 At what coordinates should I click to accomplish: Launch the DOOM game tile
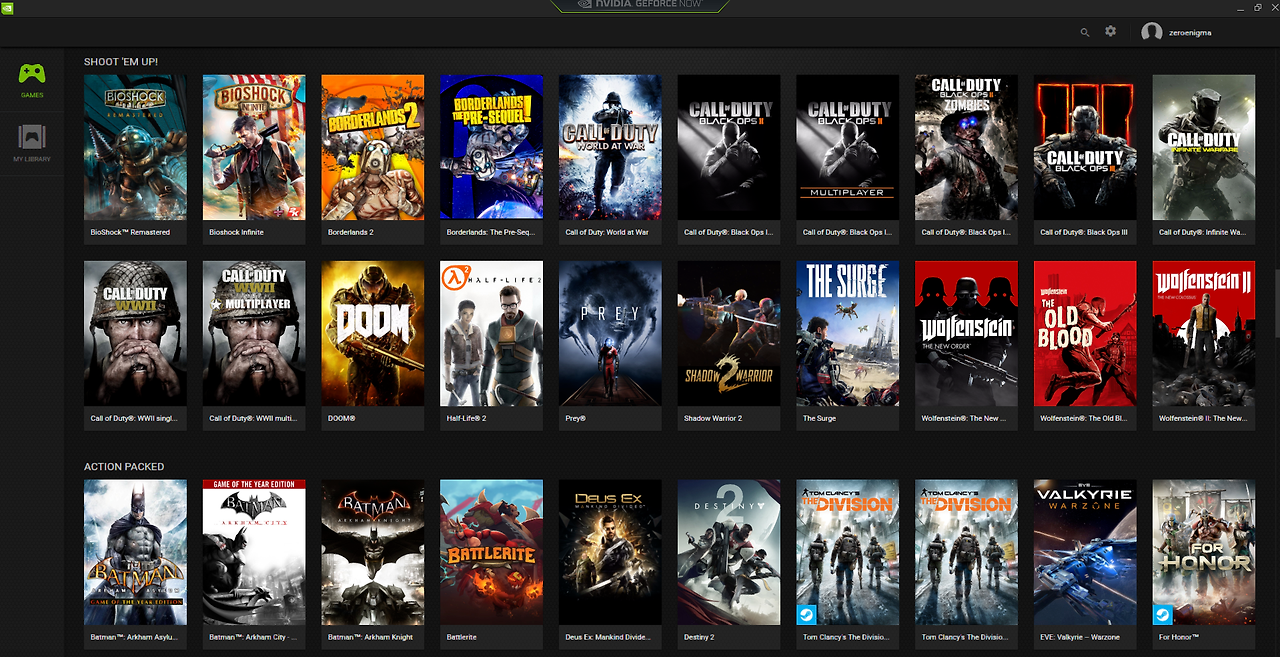coord(372,333)
